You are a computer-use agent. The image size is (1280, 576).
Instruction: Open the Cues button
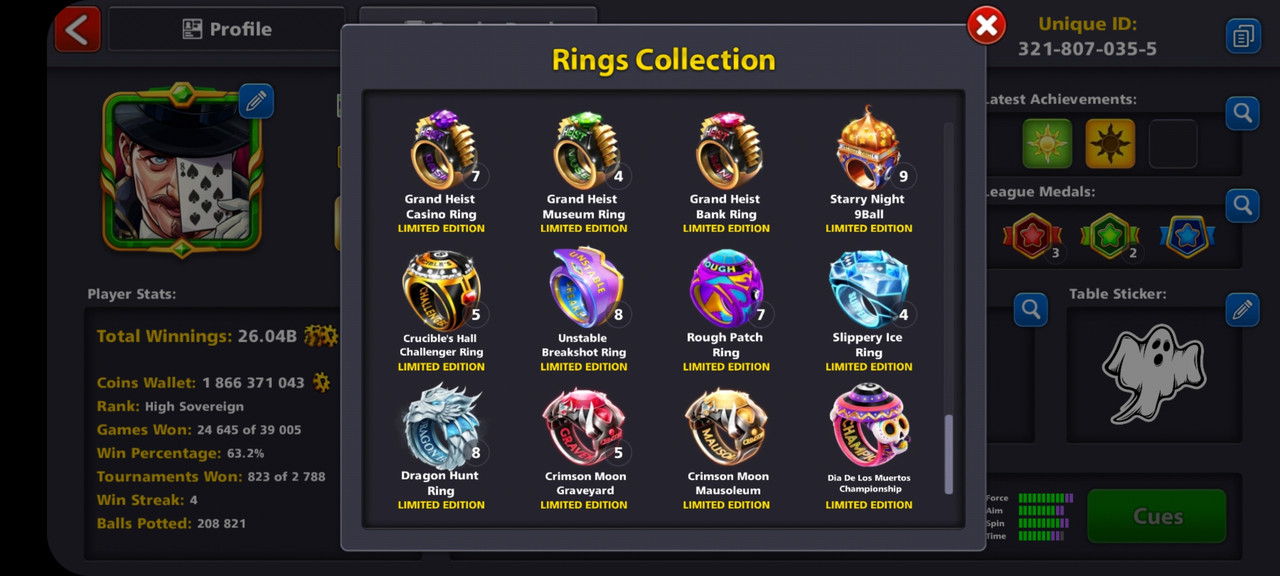[x=1157, y=516]
